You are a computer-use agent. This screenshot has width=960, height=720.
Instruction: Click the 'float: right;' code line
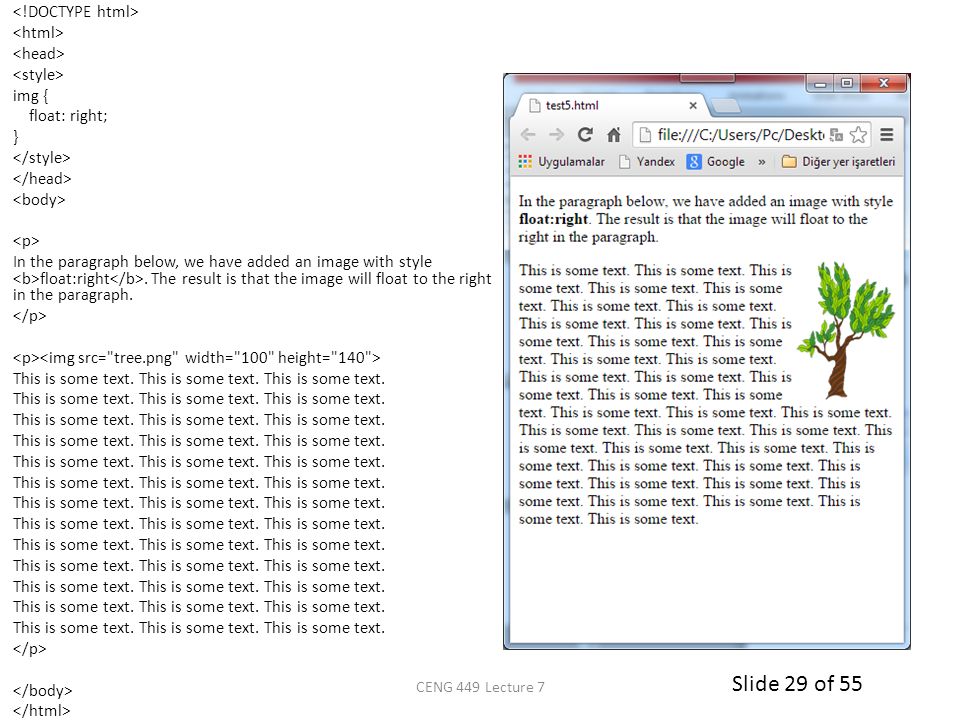coord(68,116)
